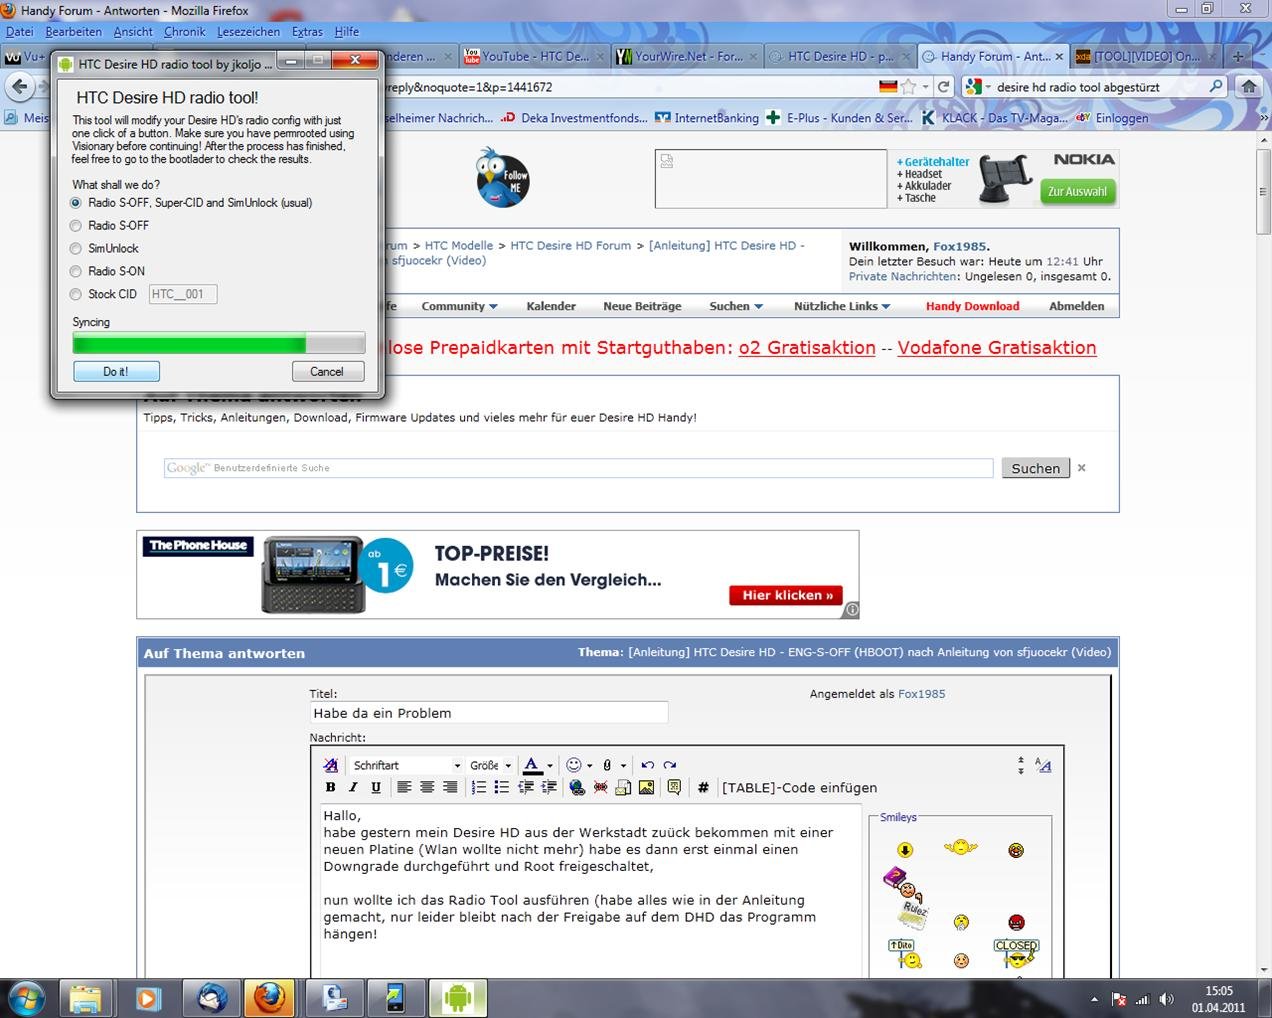Click the Stock CID text field
The width and height of the screenshot is (1272, 1018).
click(183, 294)
